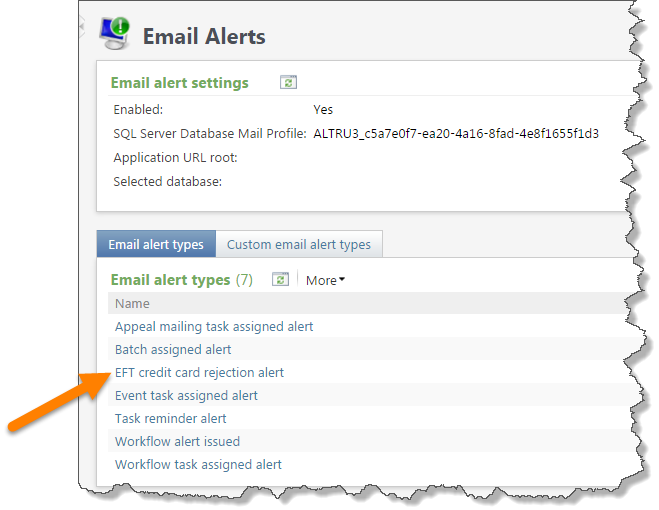Collapse the left navigation pane arrow
659x510 pixels.
(82, 26)
